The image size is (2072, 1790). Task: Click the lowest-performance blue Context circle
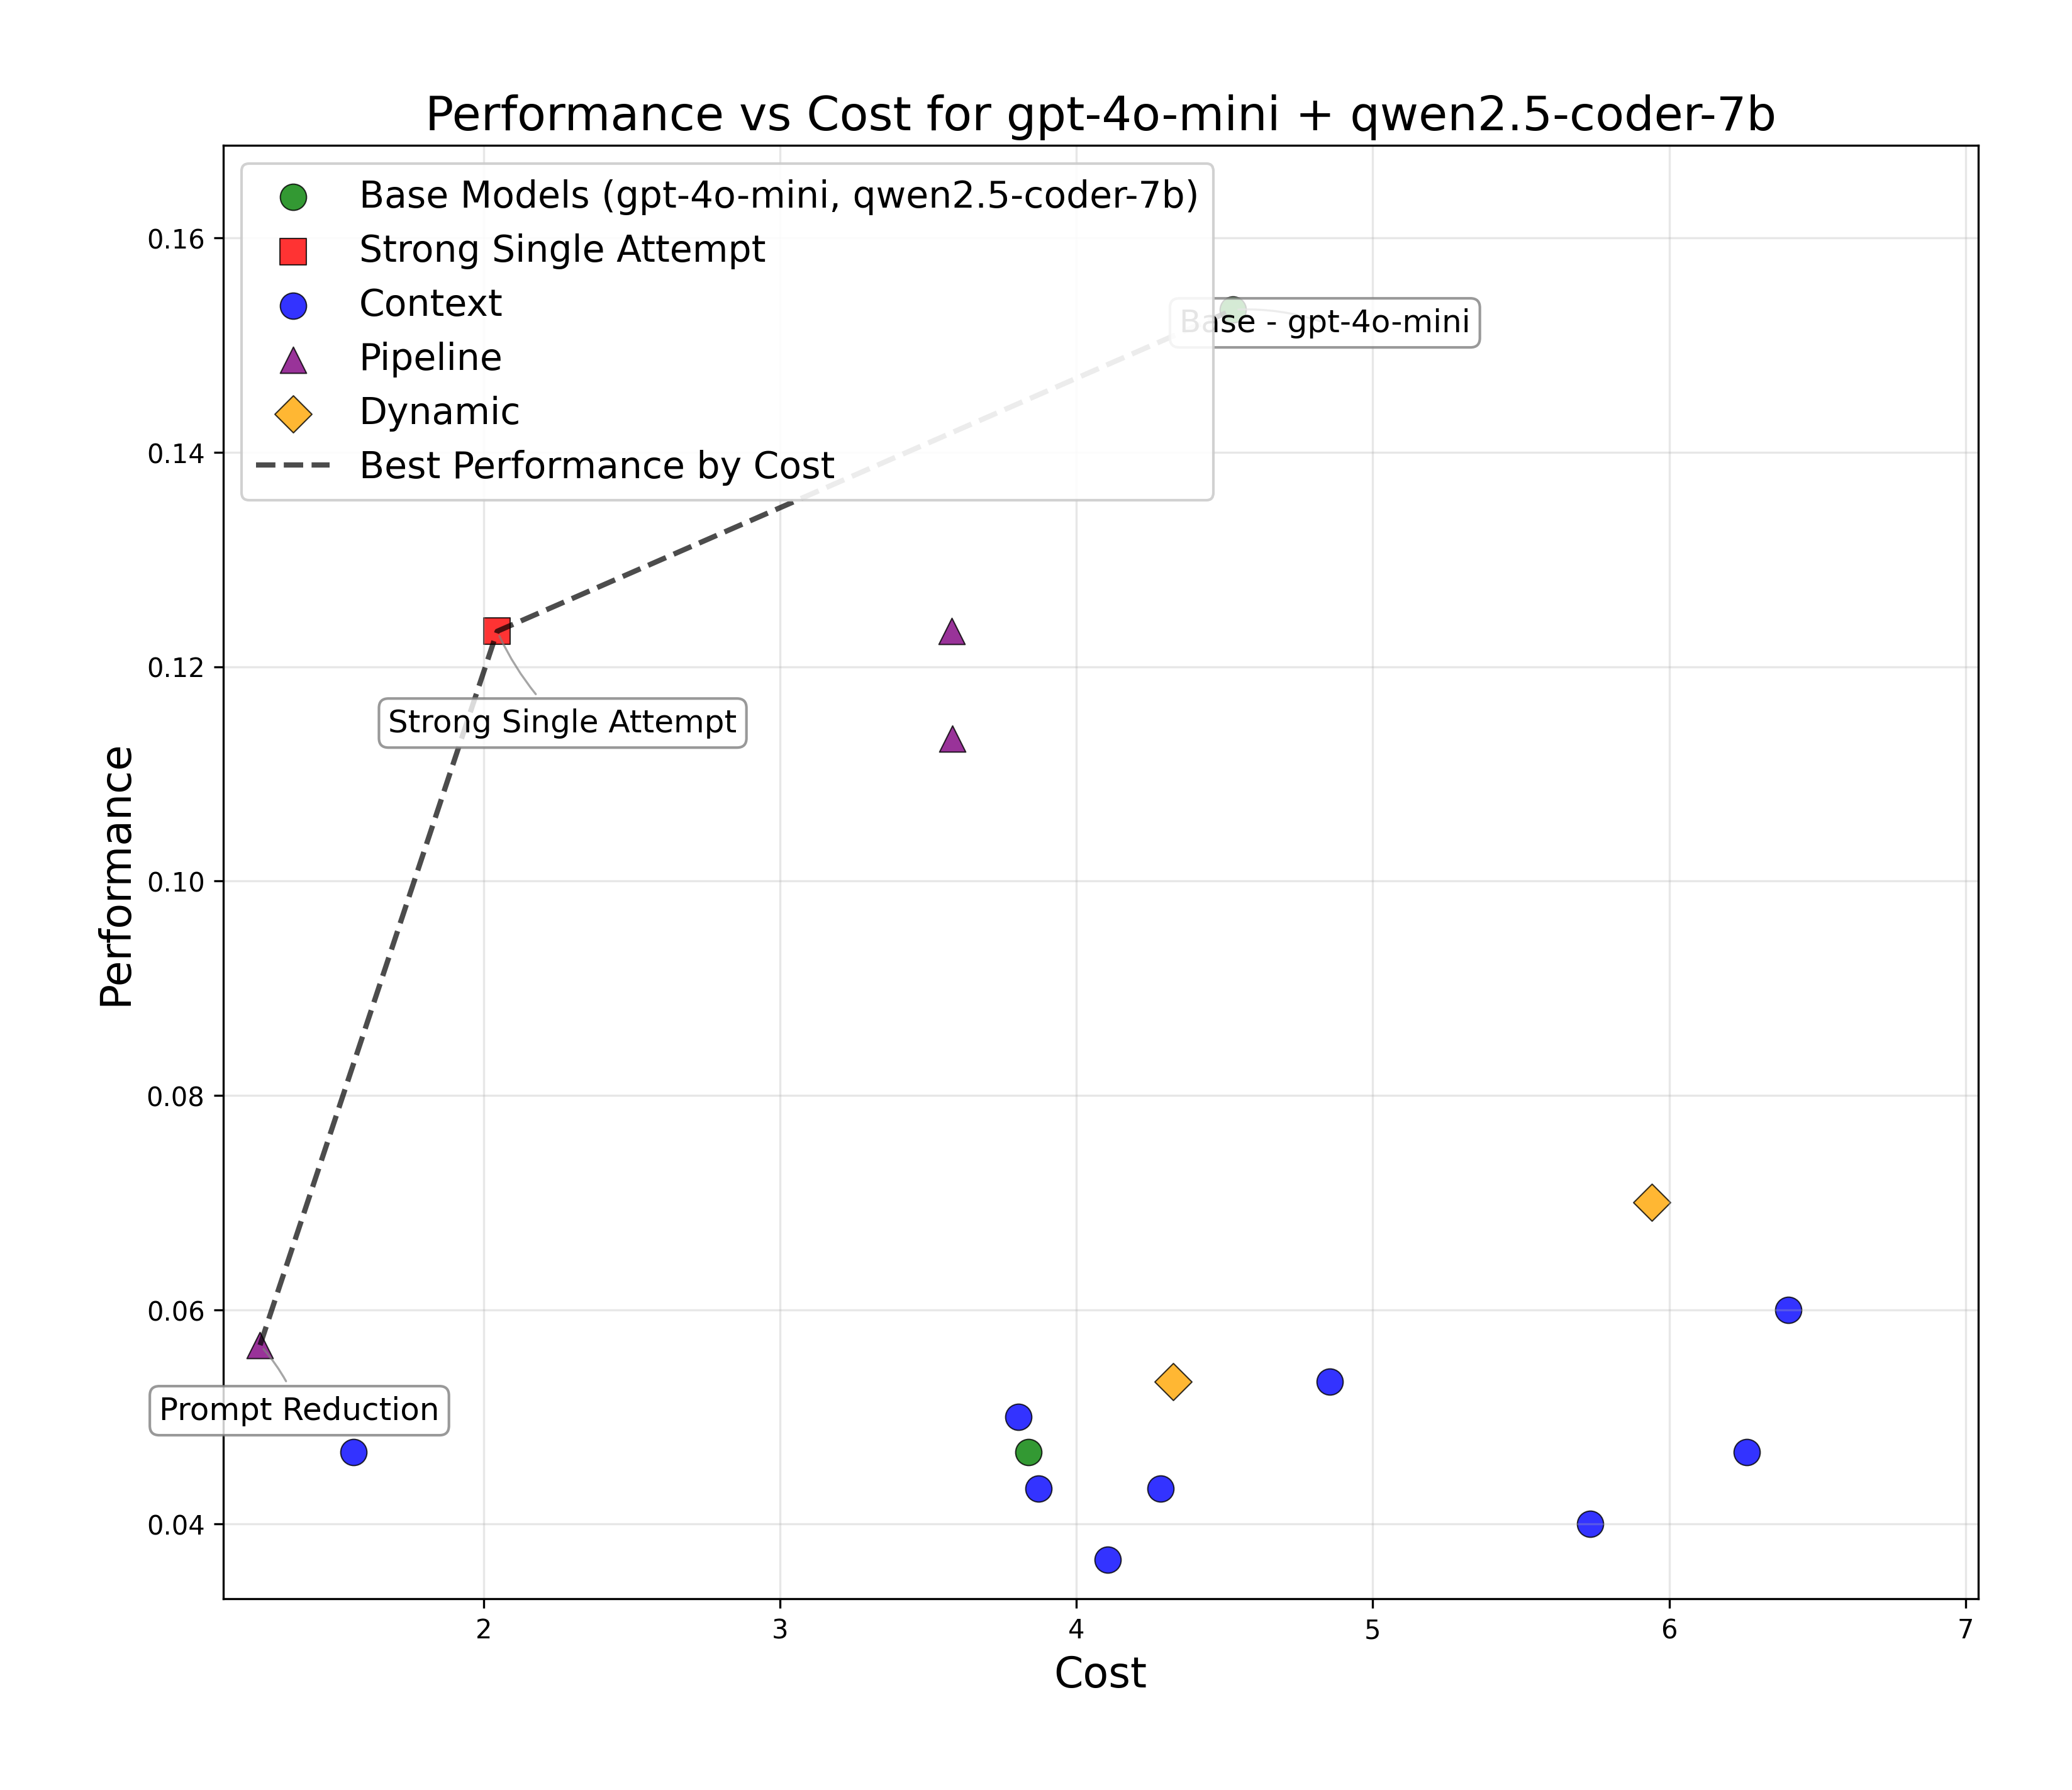point(1108,1560)
